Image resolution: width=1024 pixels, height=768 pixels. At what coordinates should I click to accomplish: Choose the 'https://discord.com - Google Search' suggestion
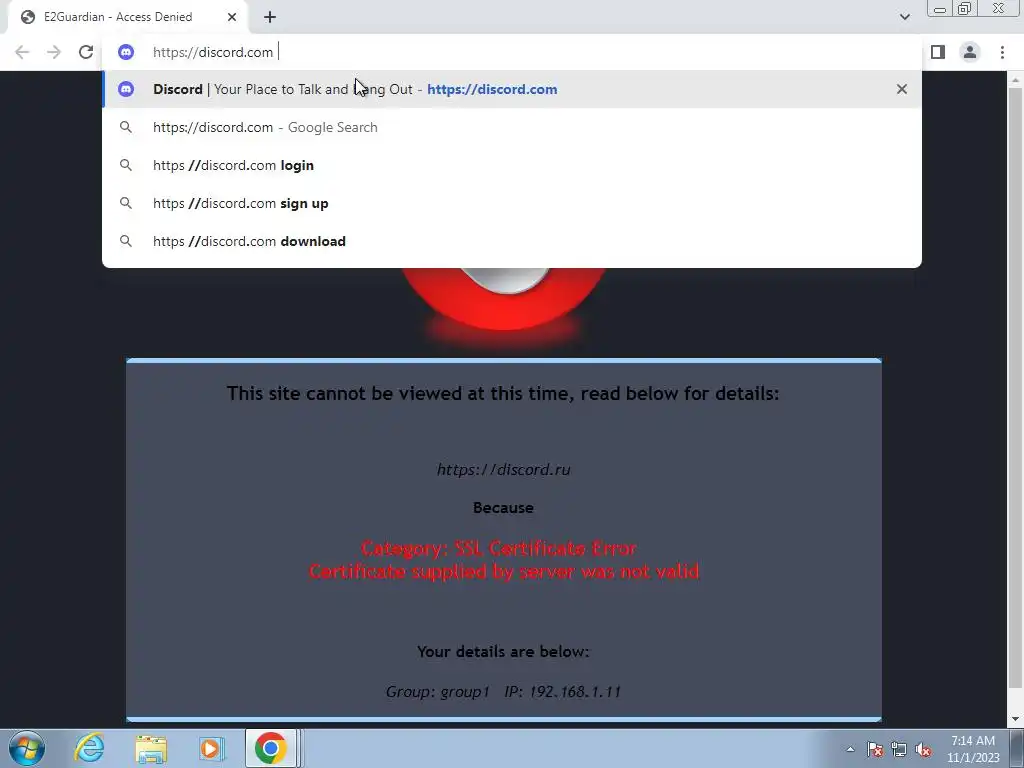[512, 127]
